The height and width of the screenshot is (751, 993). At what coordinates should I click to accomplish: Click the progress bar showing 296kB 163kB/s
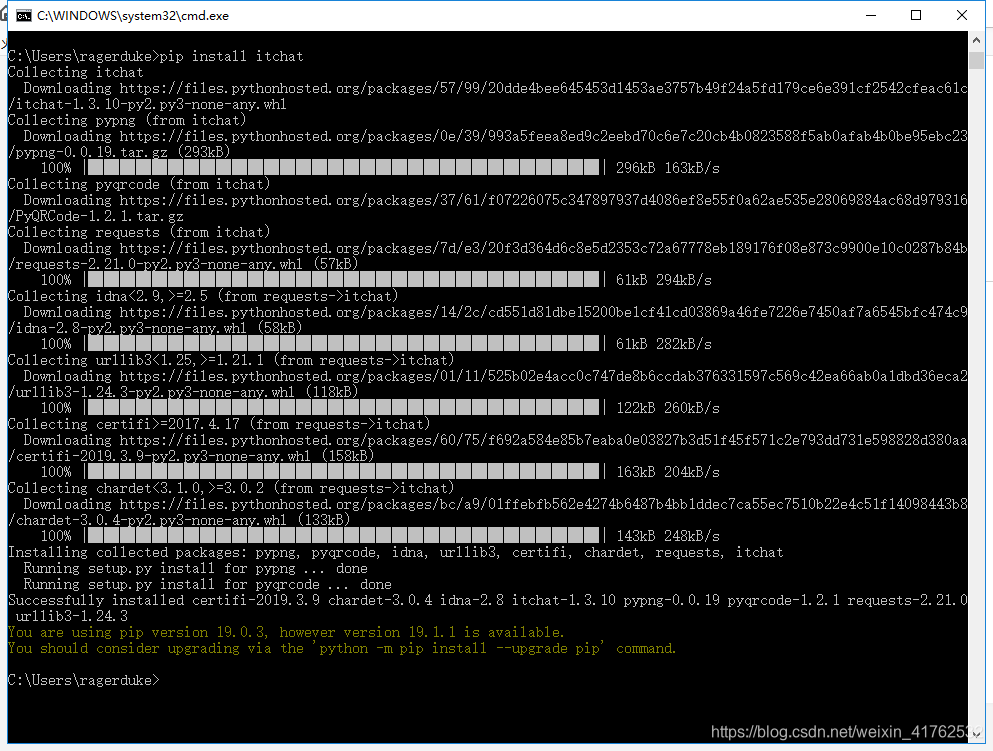click(x=343, y=168)
